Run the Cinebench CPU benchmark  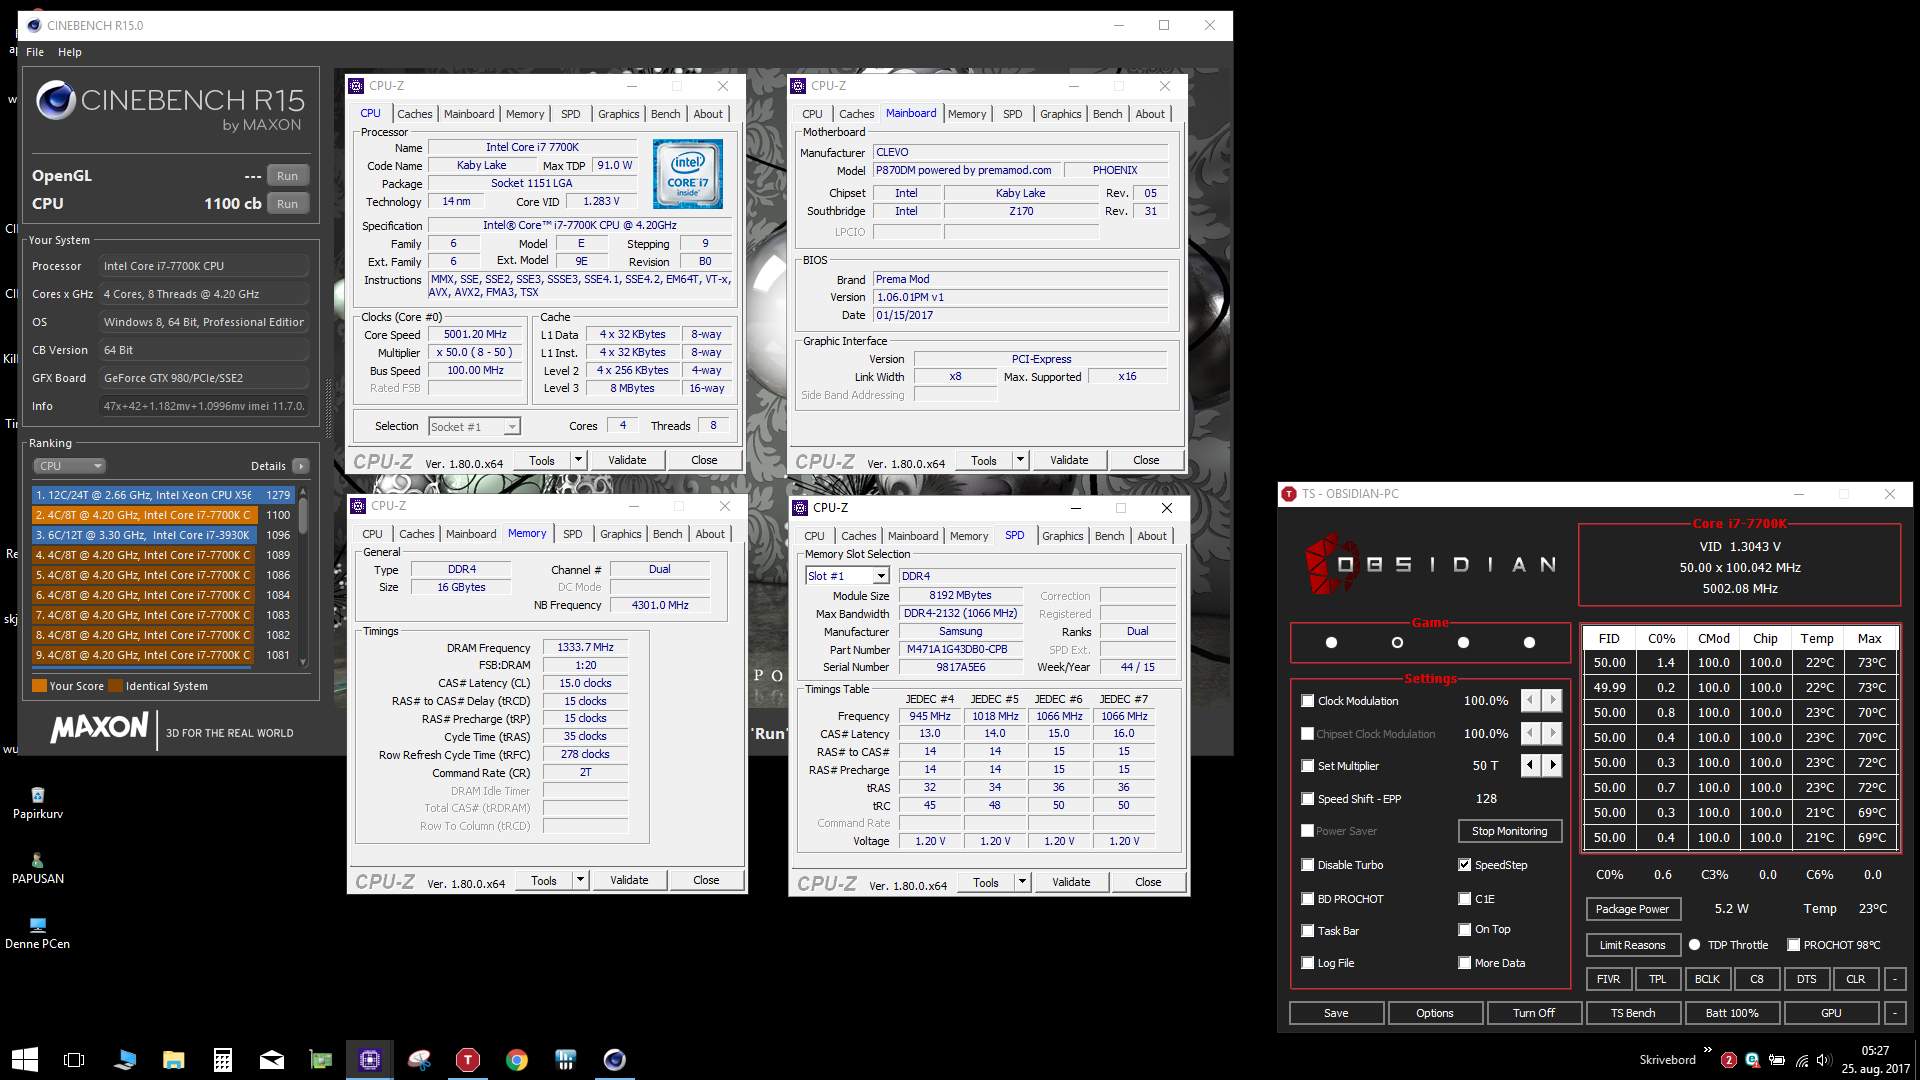287,203
